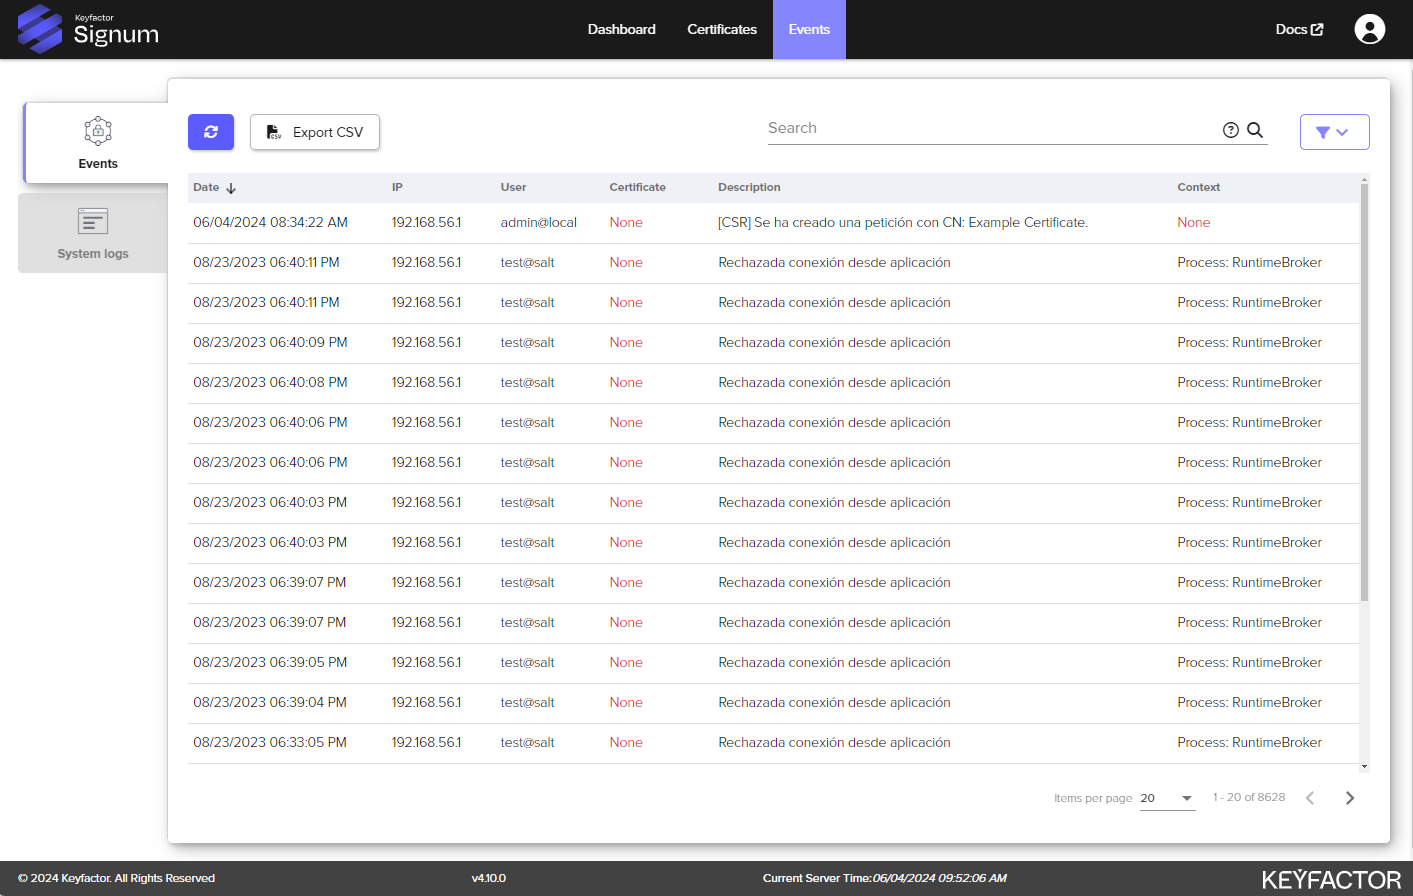The height and width of the screenshot is (896, 1413).
Task: Open the Events sidebar section
Action: click(x=97, y=143)
